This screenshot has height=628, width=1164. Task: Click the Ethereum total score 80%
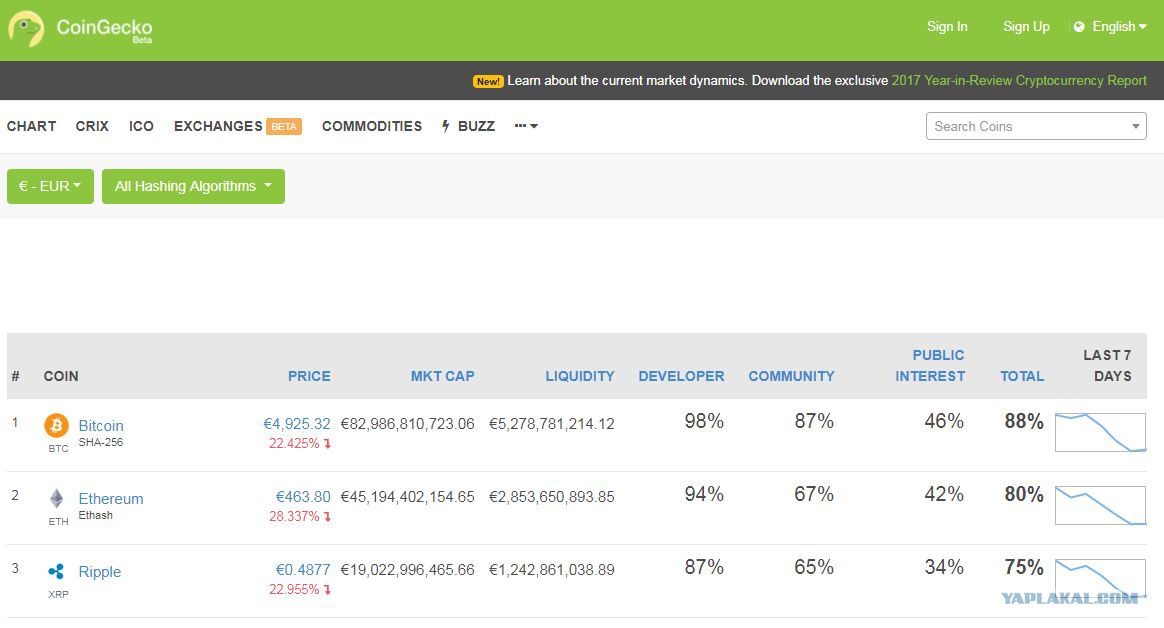1024,494
